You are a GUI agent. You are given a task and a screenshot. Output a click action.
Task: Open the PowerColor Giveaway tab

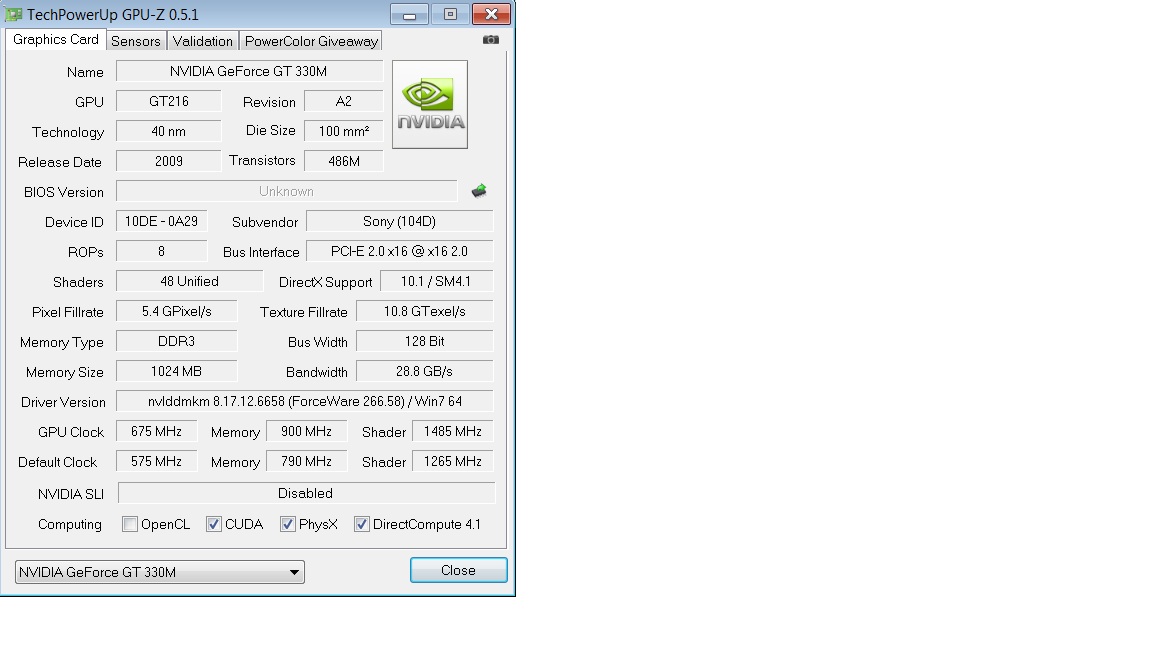(312, 41)
